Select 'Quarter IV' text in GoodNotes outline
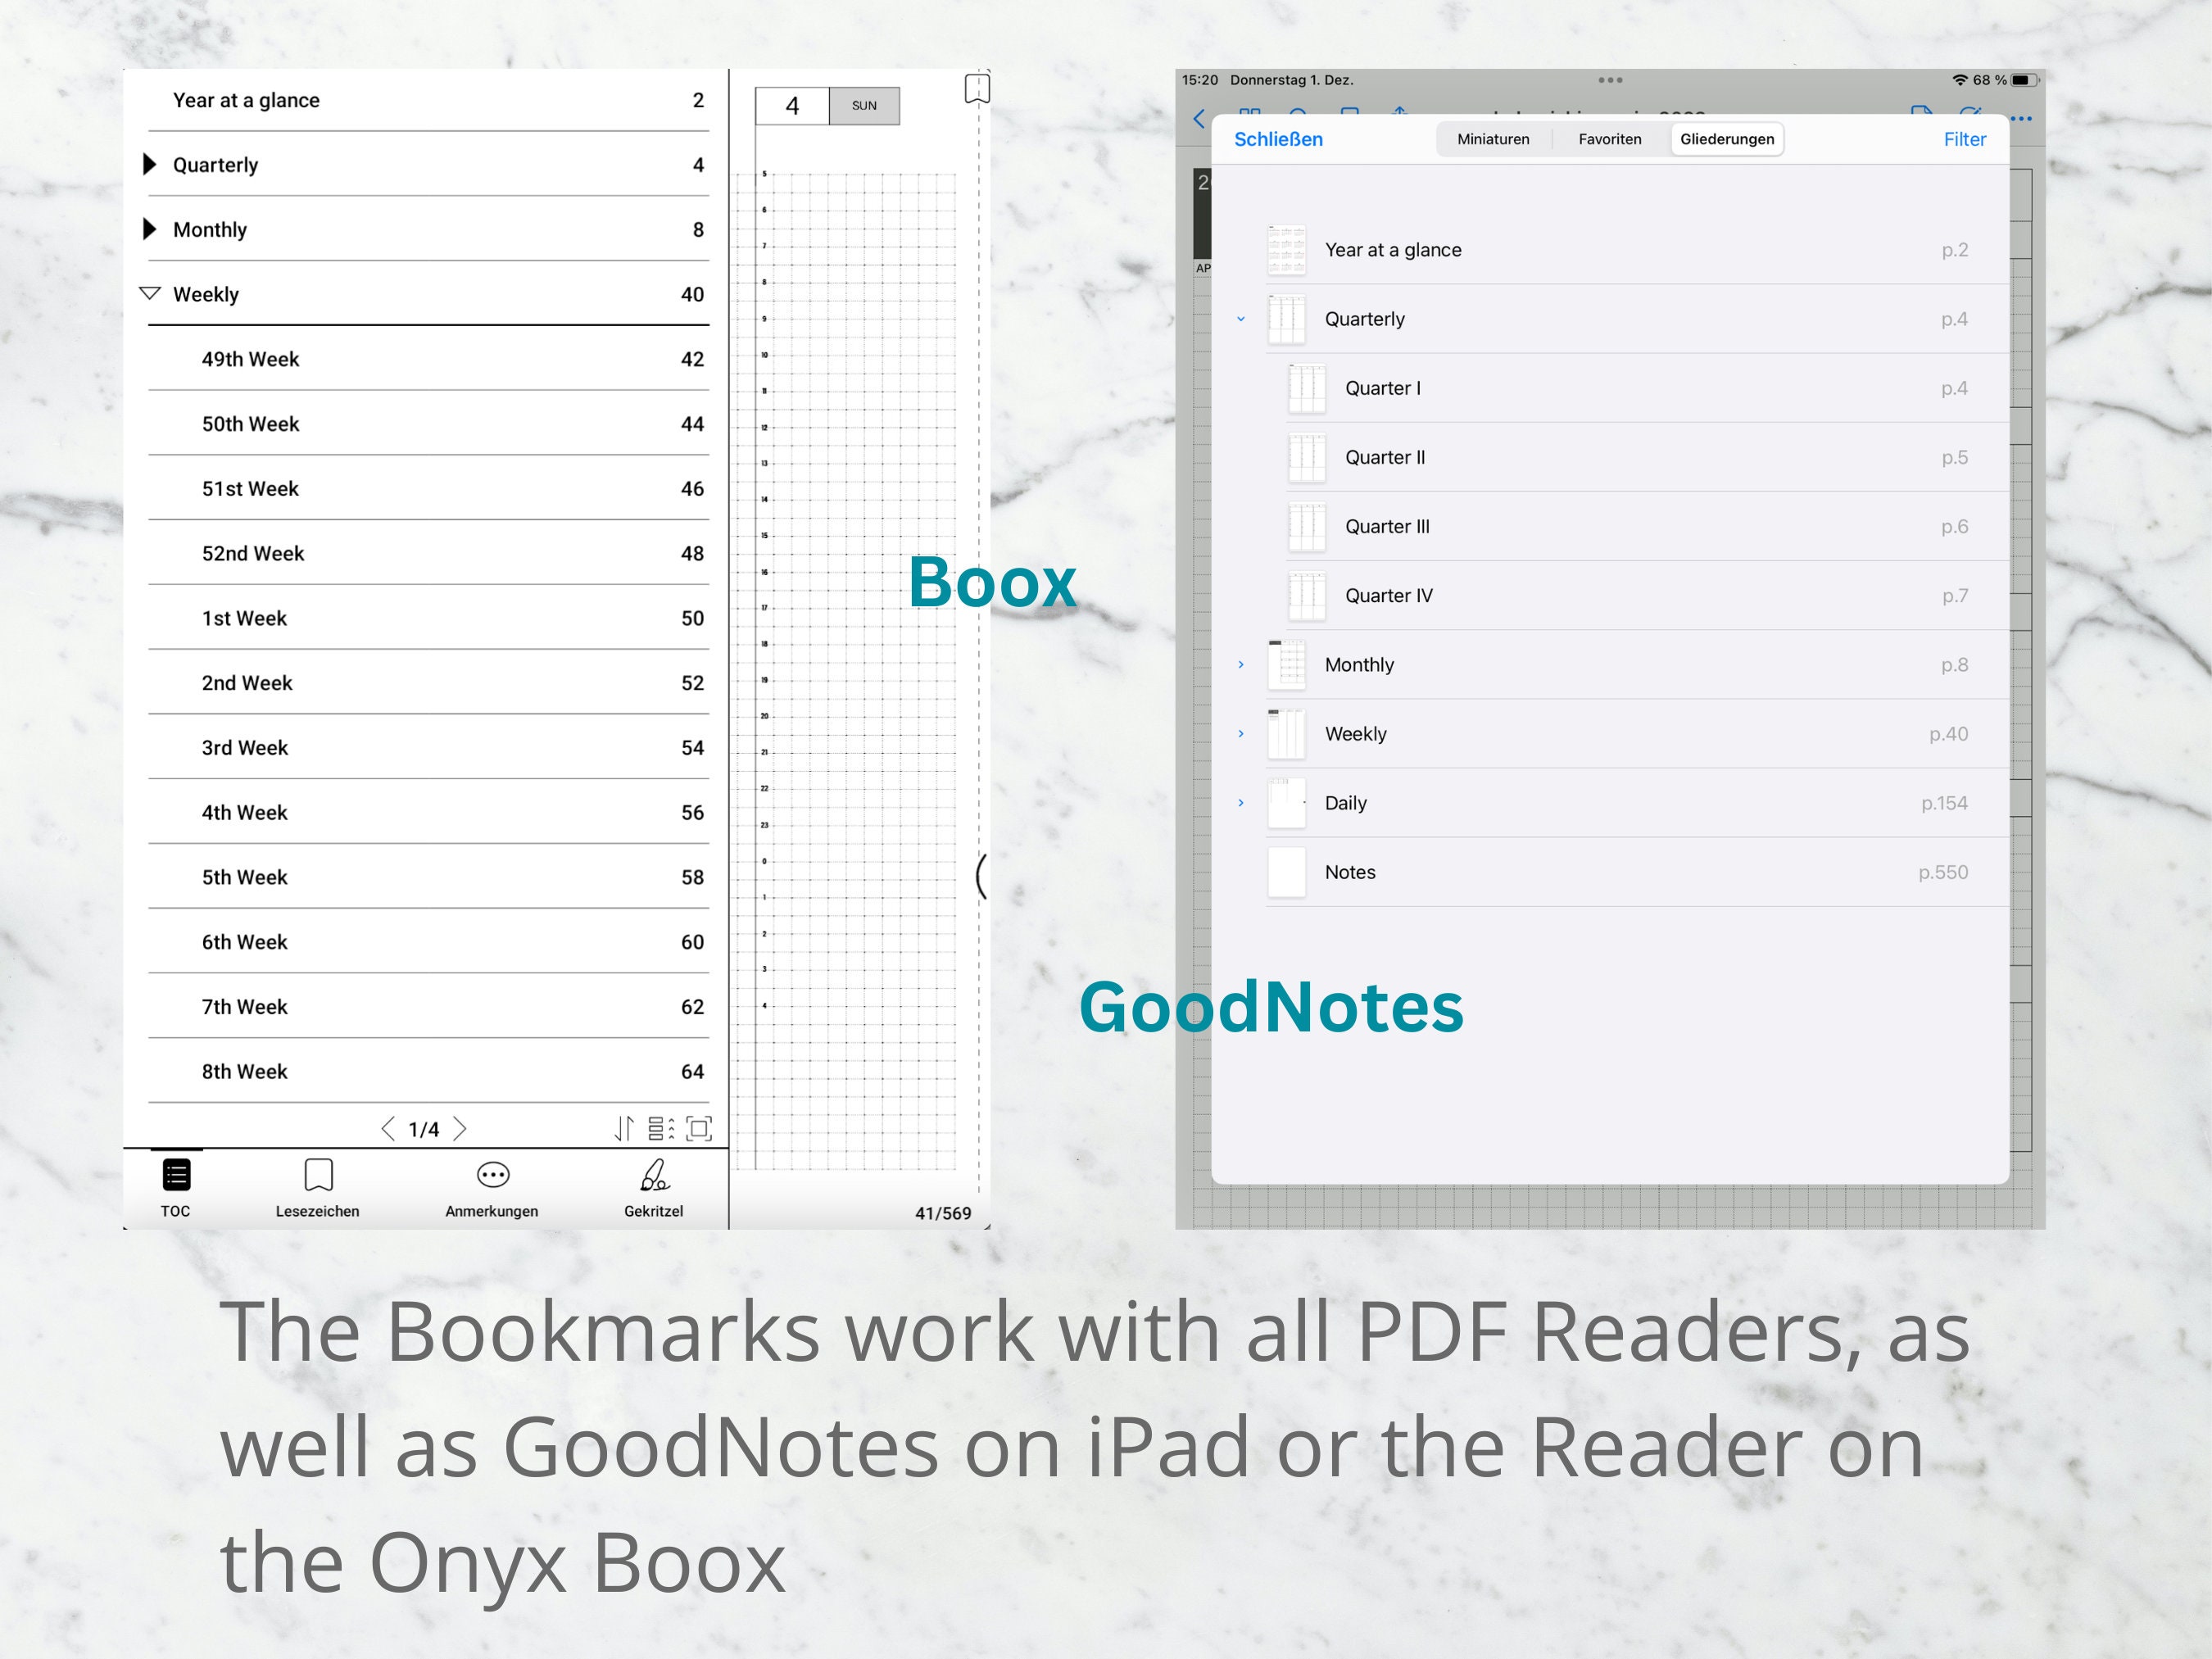Viewport: 2212px width, 1659px height. pos(1389,596)
